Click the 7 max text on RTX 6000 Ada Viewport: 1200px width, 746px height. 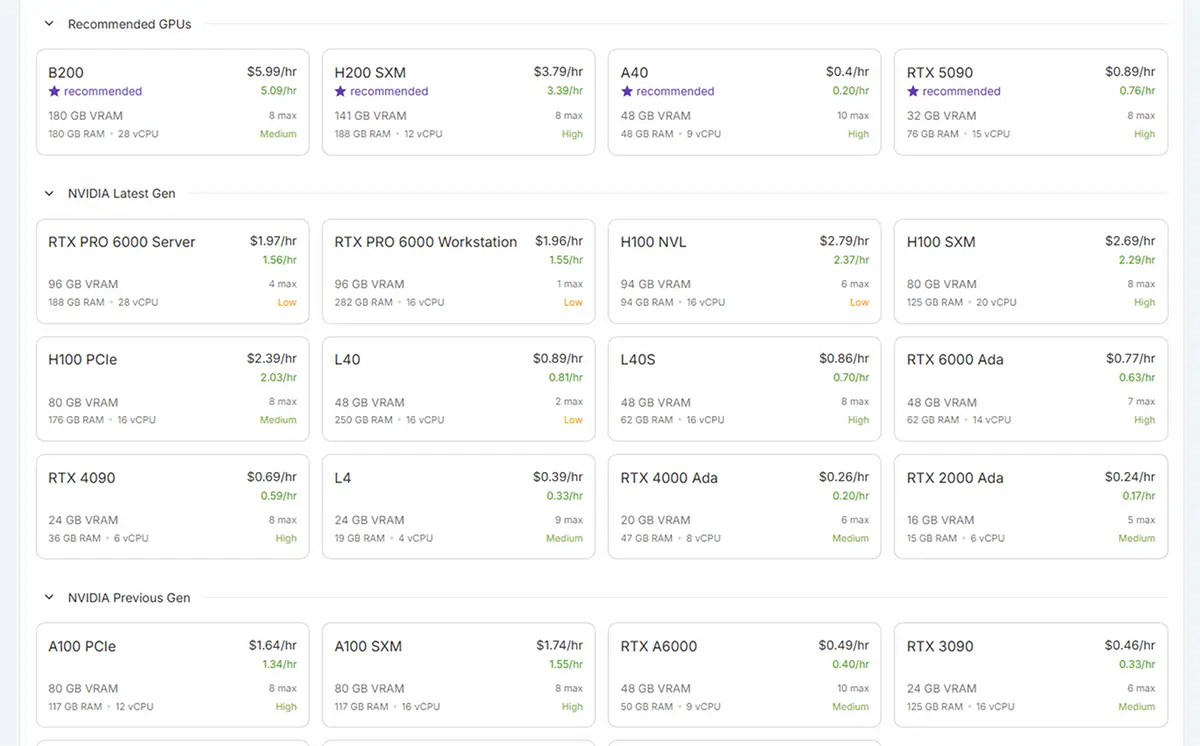tap(1142, 402)
